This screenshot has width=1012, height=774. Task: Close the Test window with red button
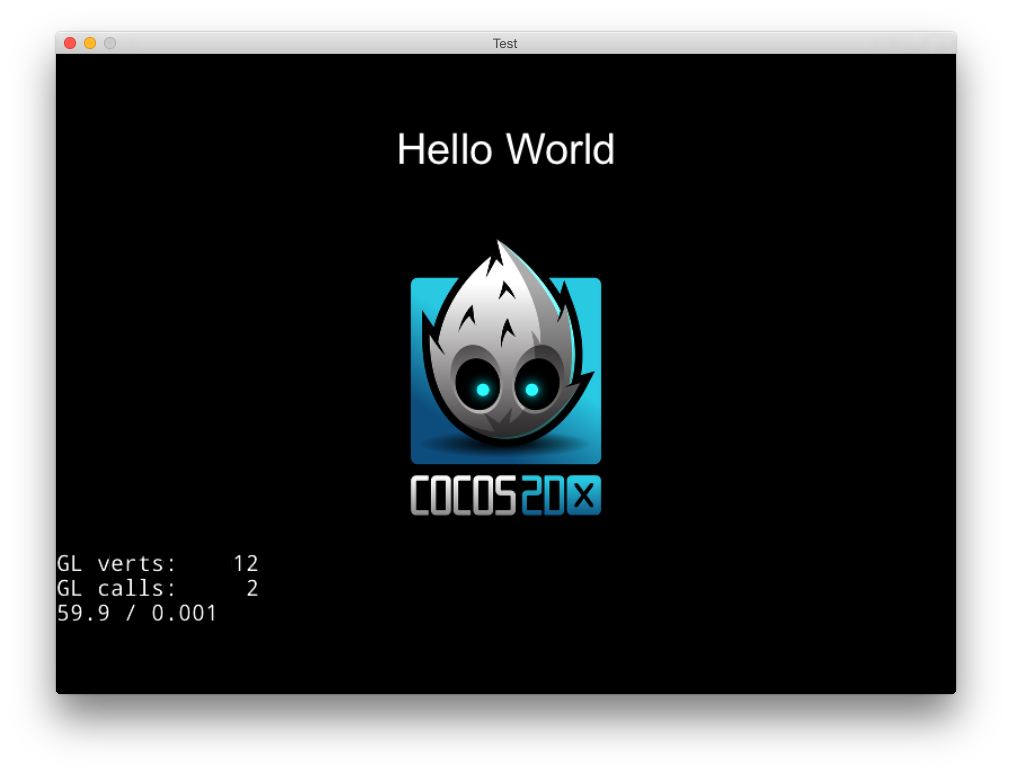(70, 43)
